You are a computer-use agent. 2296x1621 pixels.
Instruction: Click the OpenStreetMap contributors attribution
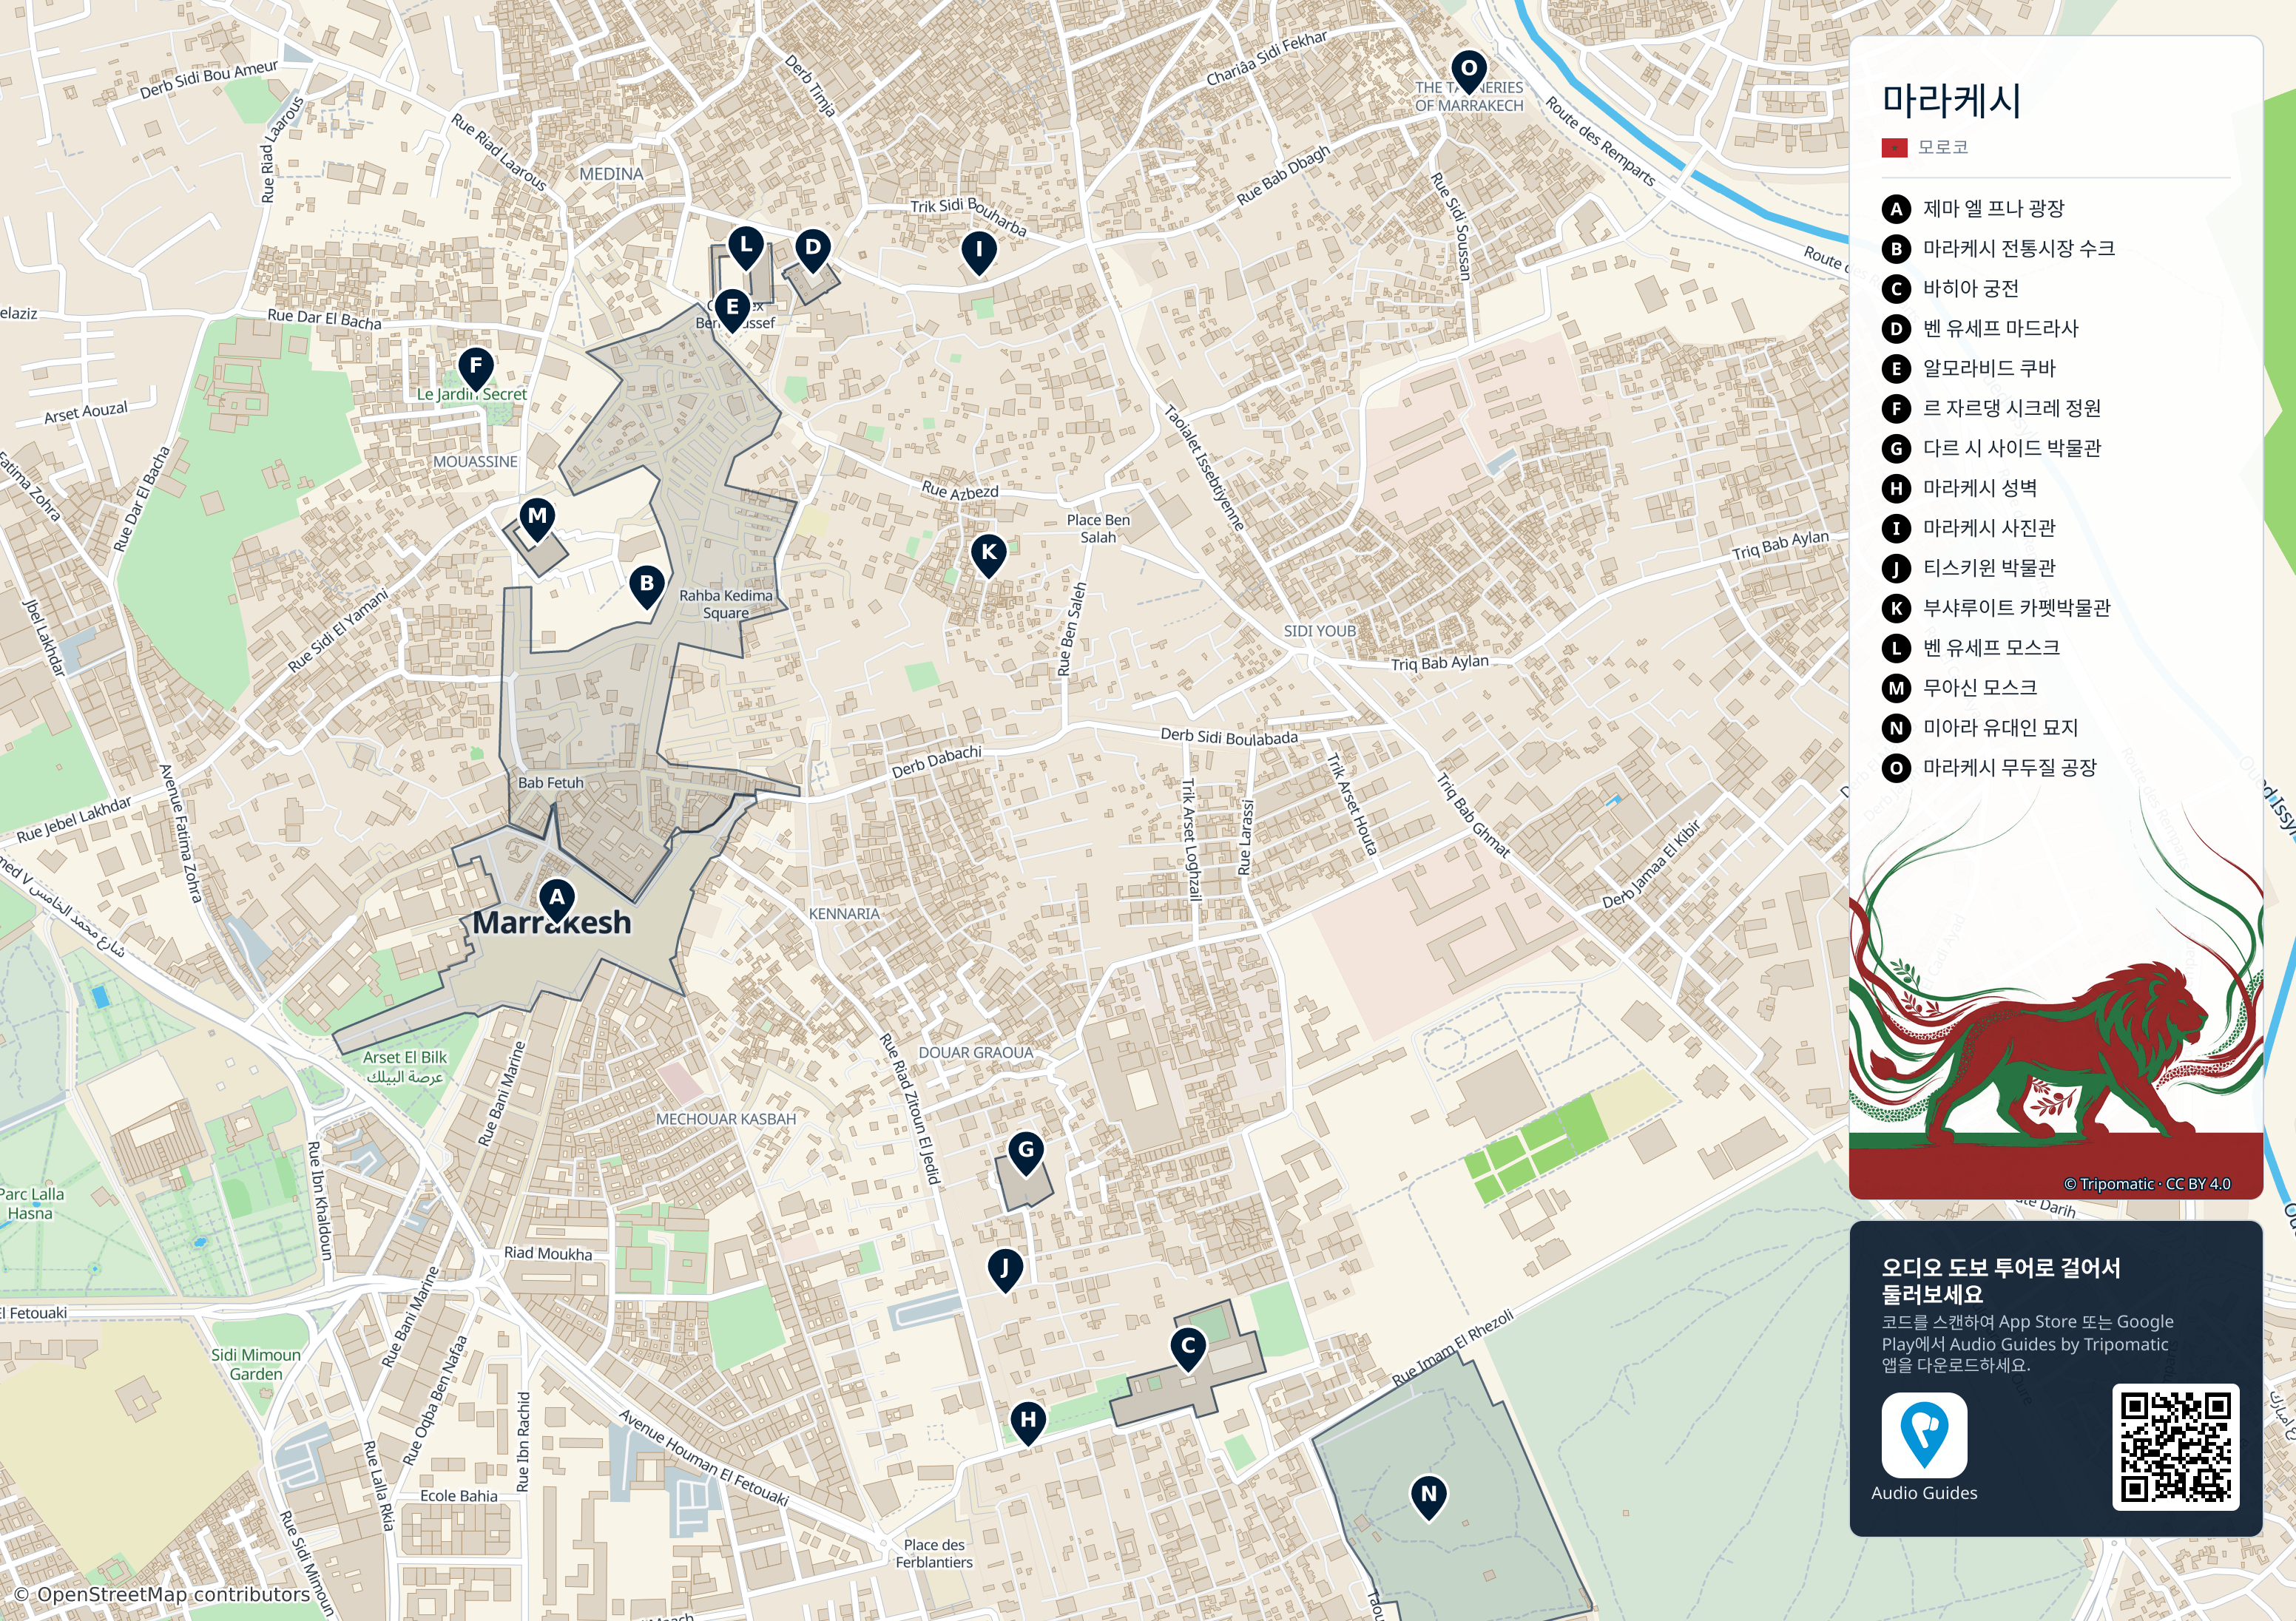pyautogui.click(x=162, y=1594)
